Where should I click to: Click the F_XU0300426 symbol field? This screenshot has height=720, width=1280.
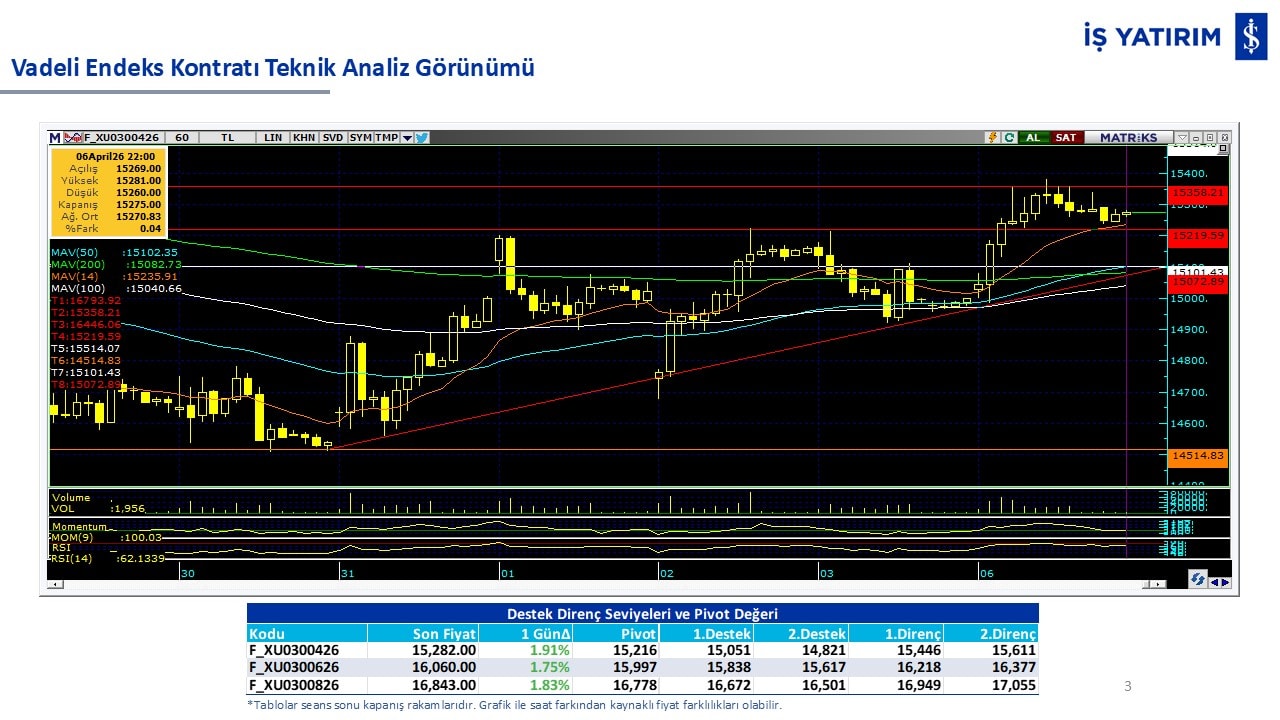(123, 138)
